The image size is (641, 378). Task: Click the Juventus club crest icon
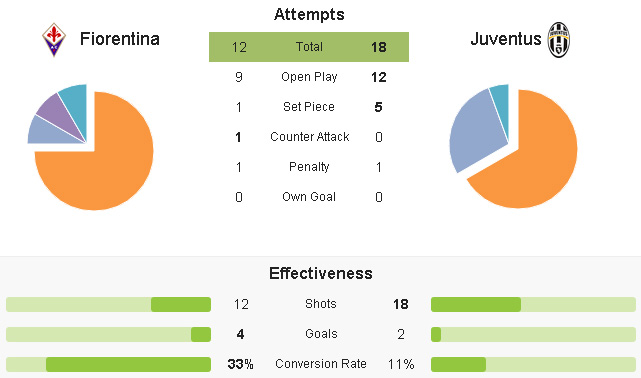click(x=558, y=40)
